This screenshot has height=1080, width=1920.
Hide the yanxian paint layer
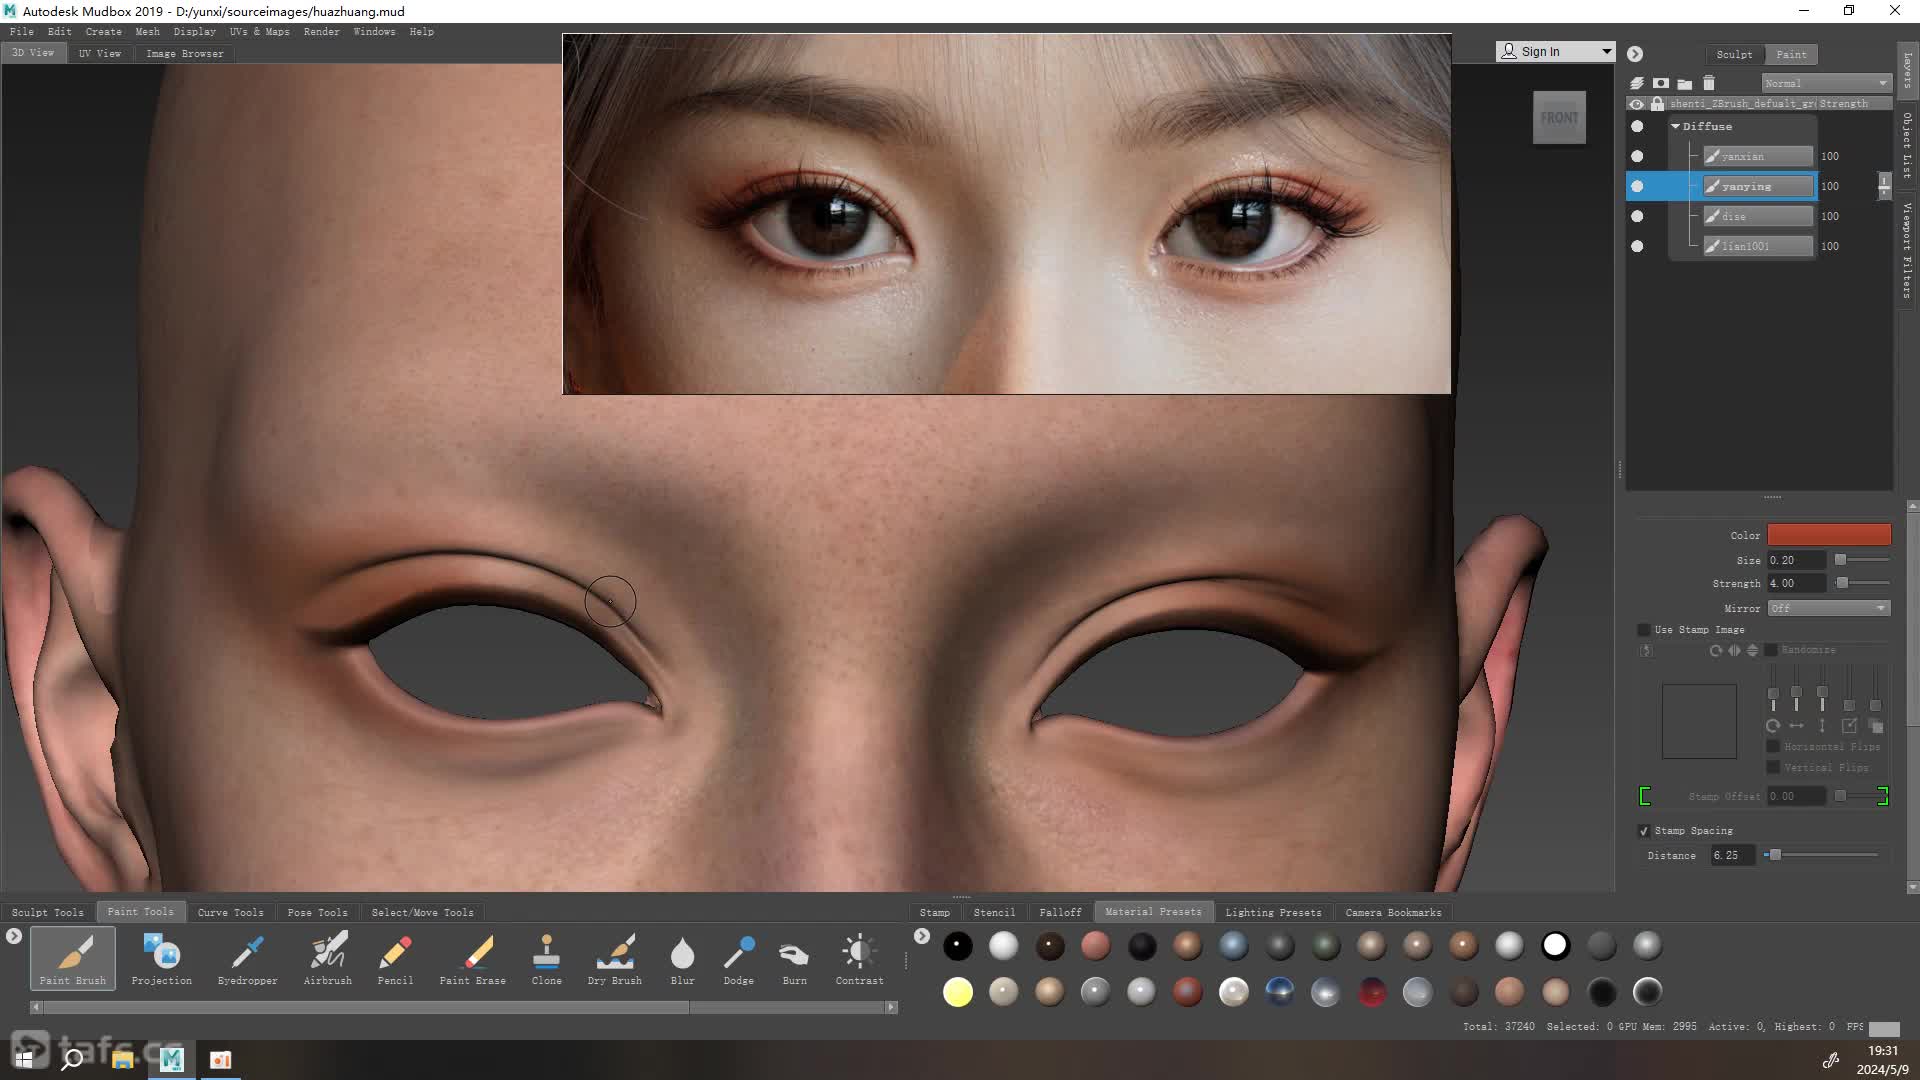click(x=1637, y=156)
